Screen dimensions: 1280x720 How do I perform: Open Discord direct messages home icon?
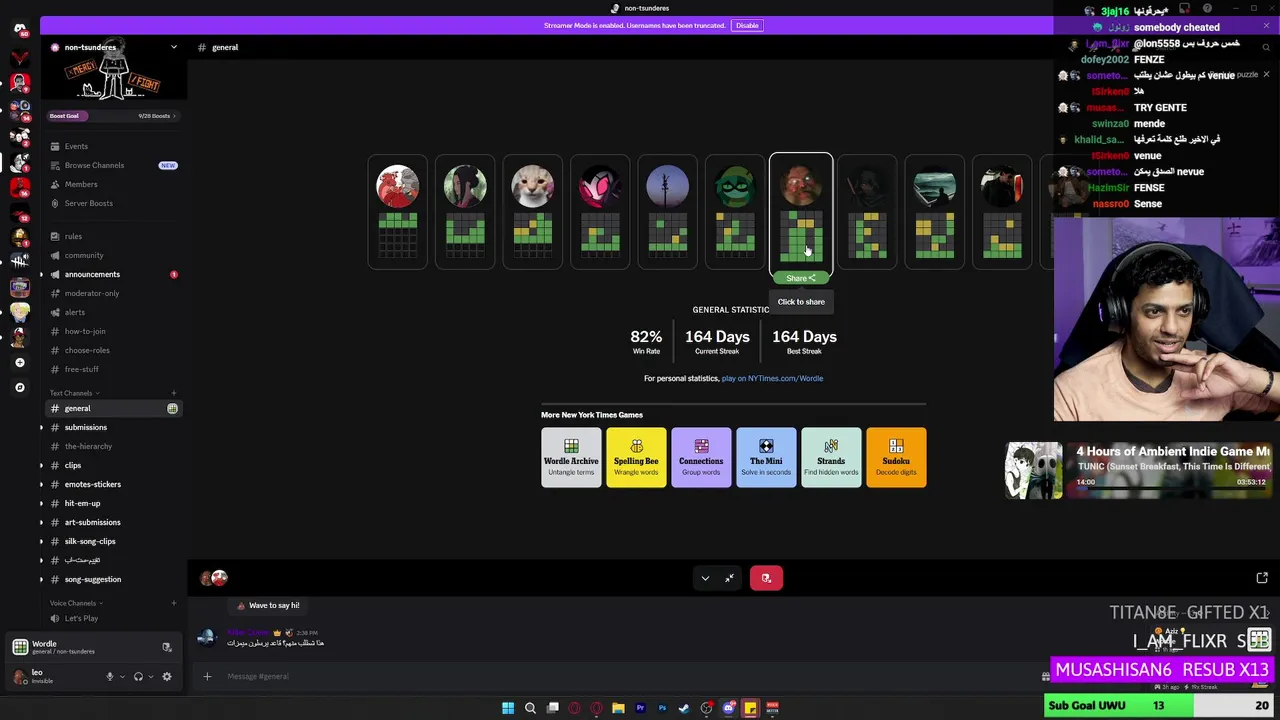pos(20,29)
